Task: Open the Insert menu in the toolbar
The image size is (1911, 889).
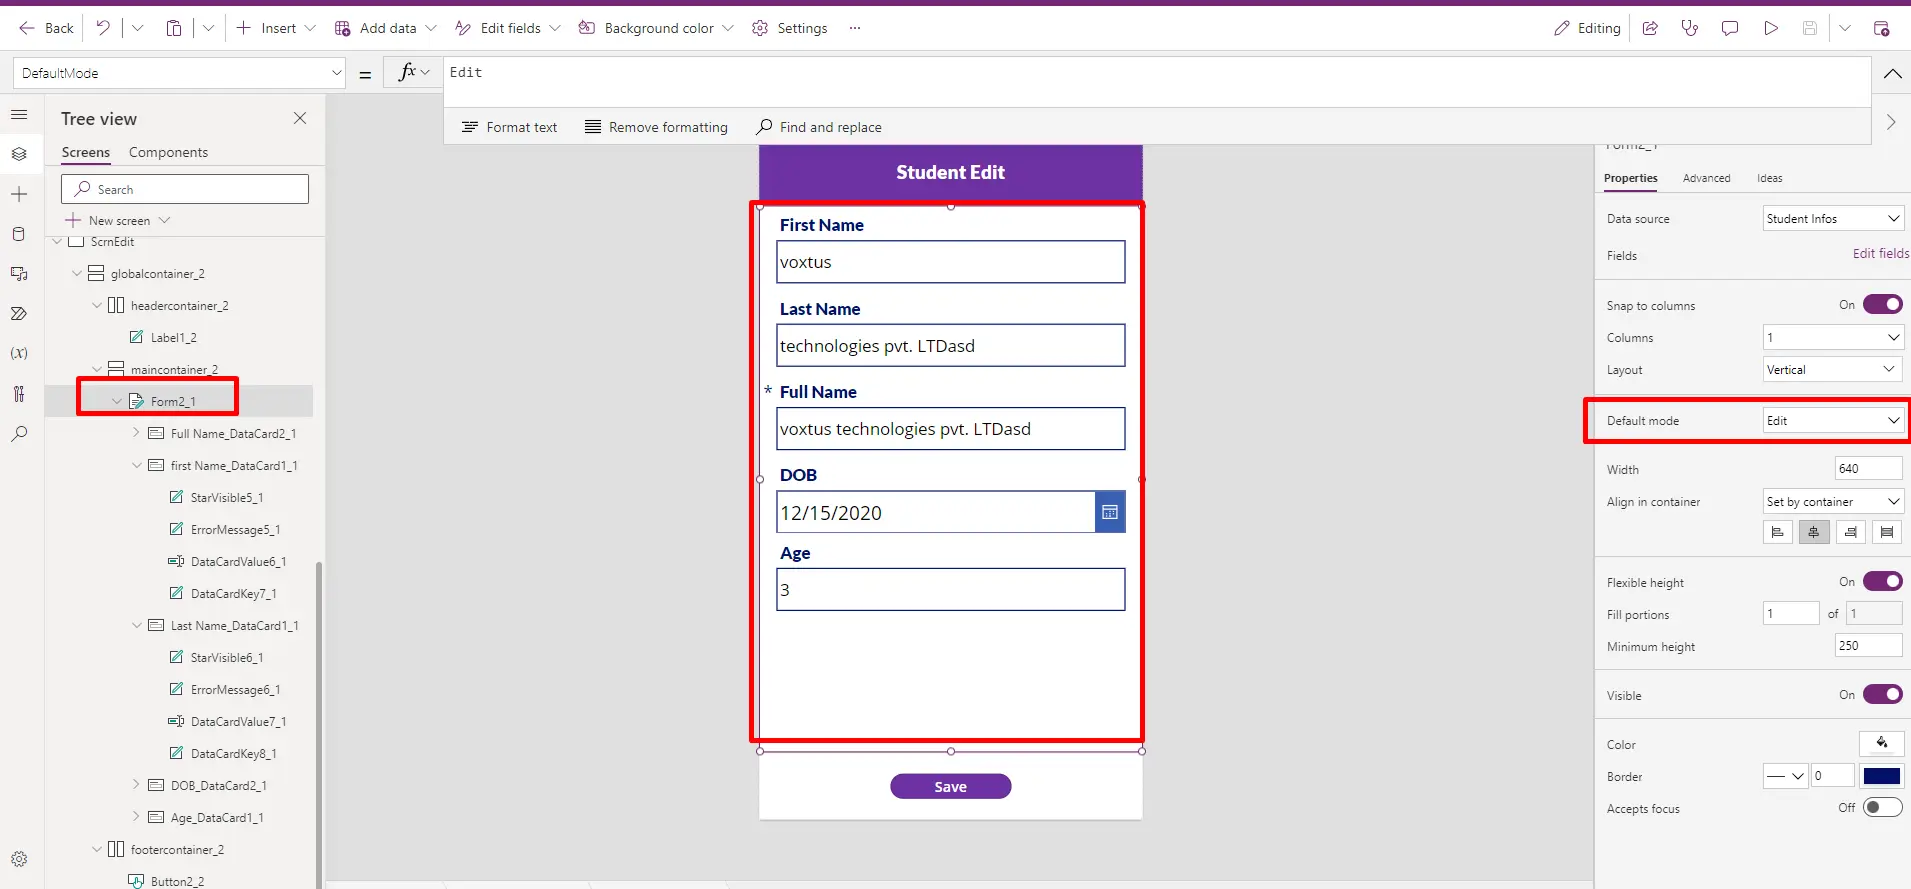Action: click(276, 28)
